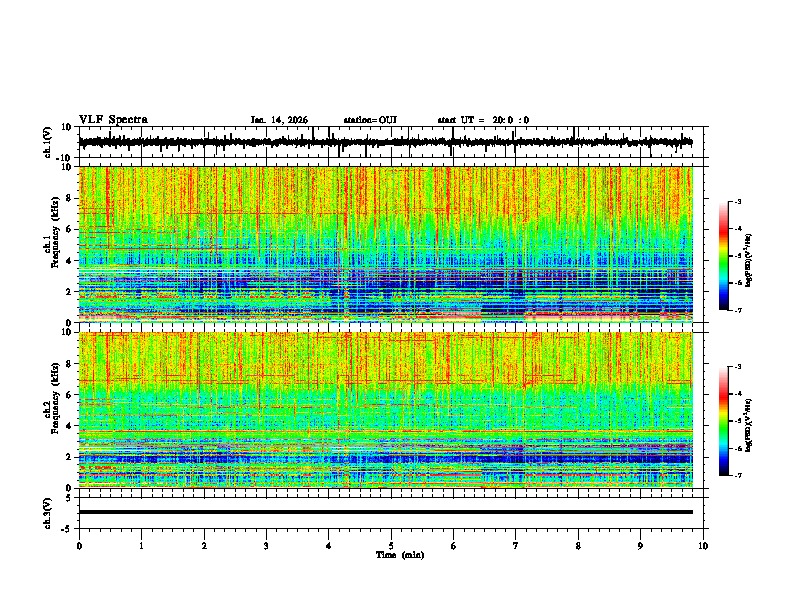
Task: Click time axis tick label '8'
Action: pyautogui.click(x=578, y=546)
